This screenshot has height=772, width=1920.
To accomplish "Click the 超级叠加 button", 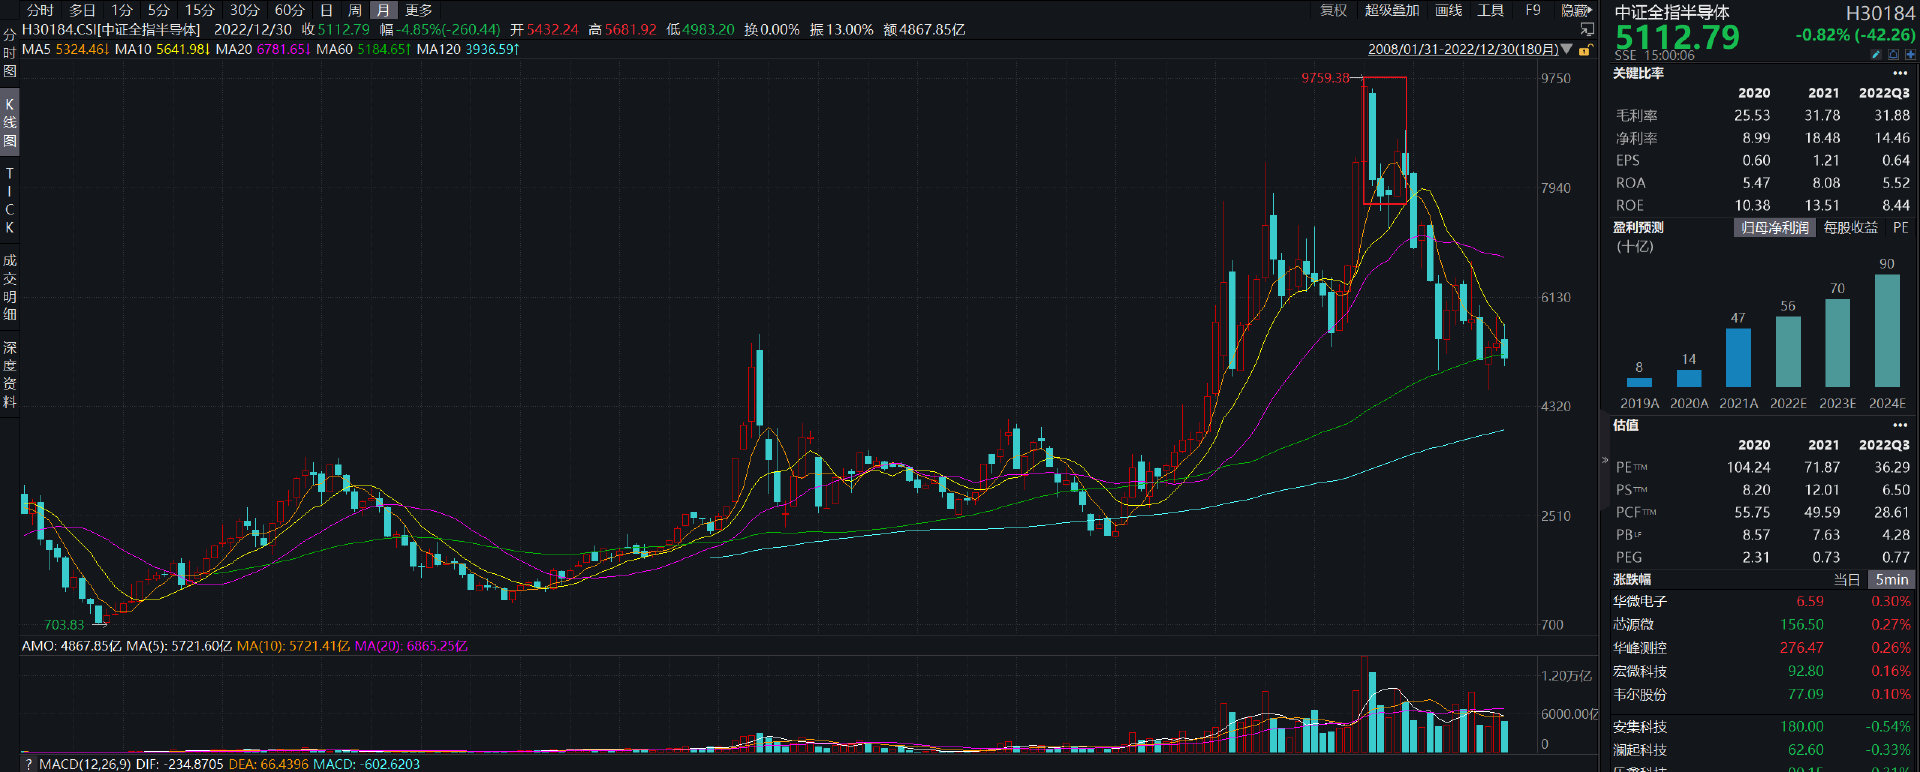I will [1392, 10].
